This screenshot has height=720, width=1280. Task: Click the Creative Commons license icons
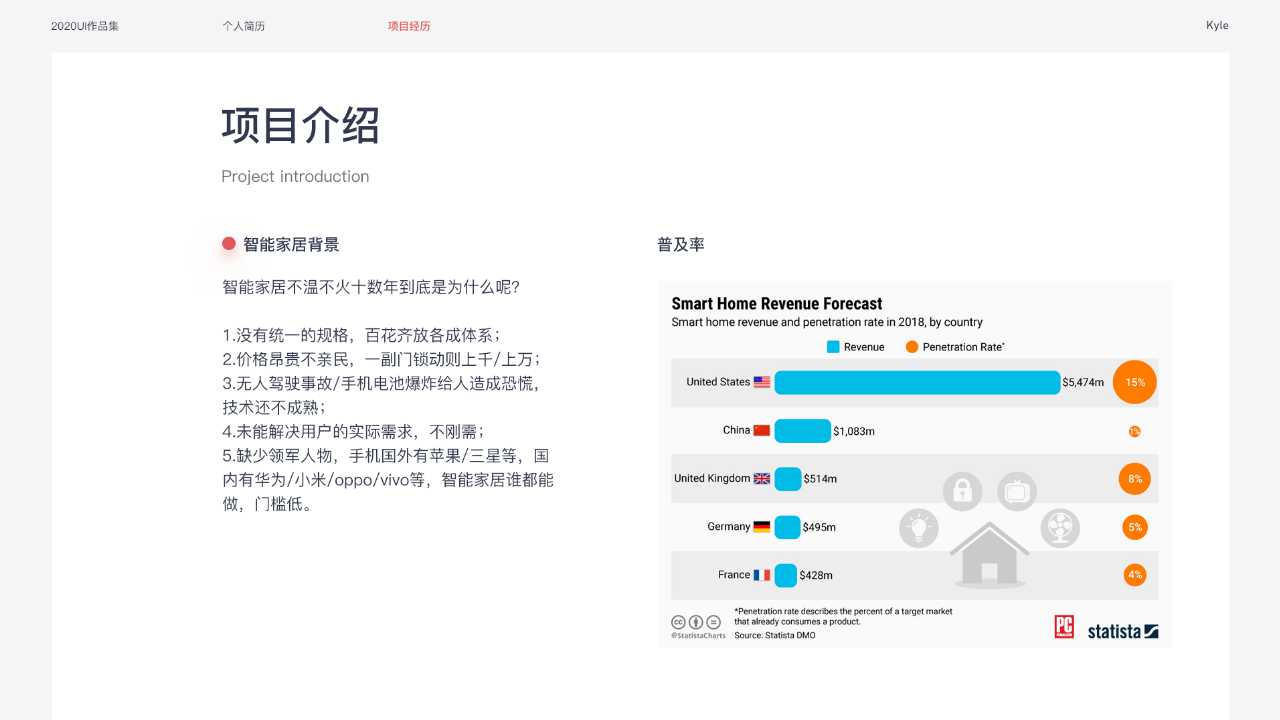[695, 621]
